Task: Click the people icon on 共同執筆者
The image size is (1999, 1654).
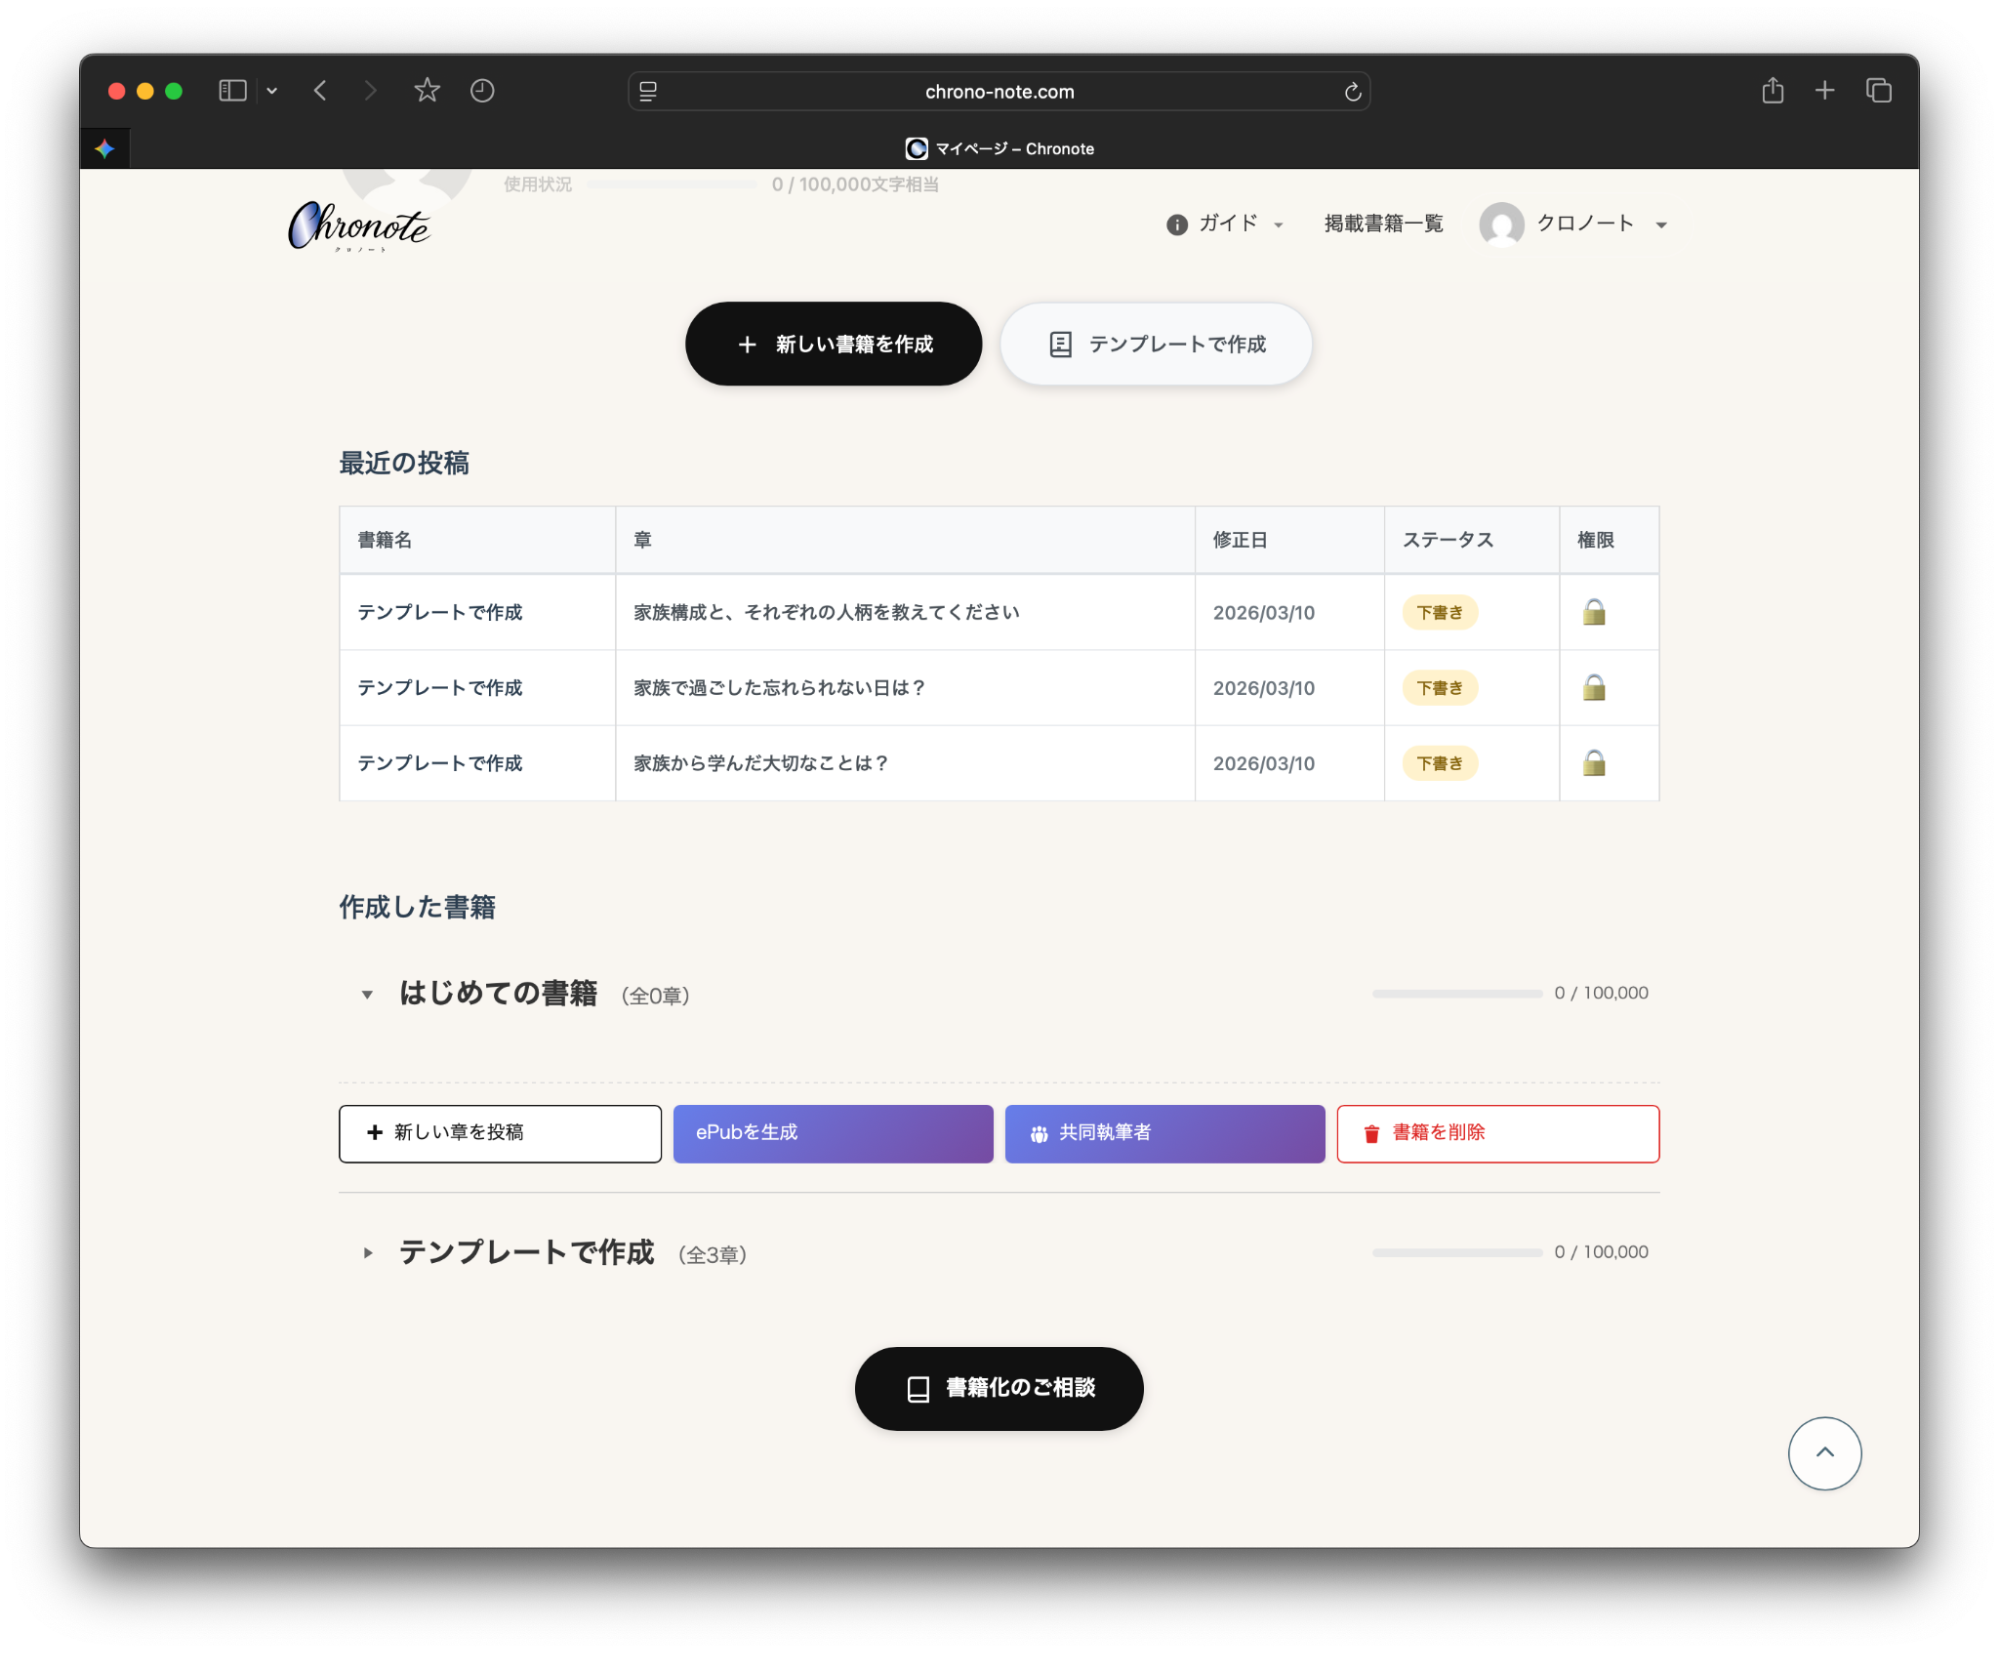Action: pos(1038,1133)
